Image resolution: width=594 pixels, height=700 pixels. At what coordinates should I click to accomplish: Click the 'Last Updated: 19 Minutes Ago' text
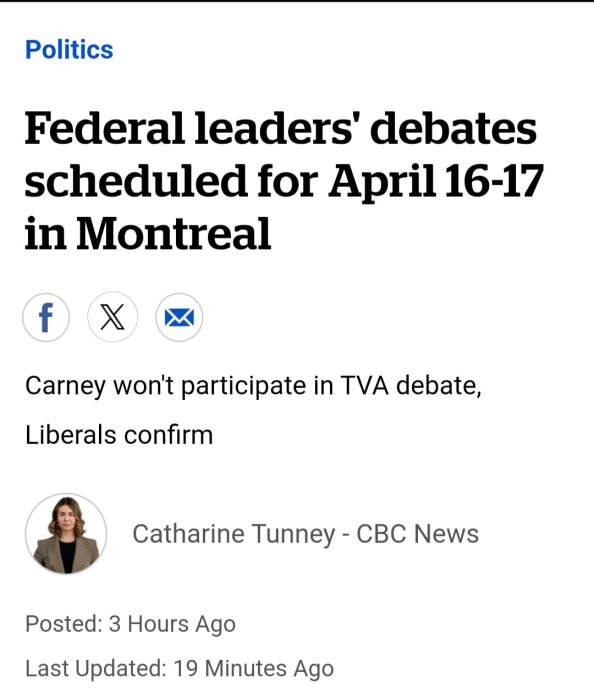coord(179,669)
